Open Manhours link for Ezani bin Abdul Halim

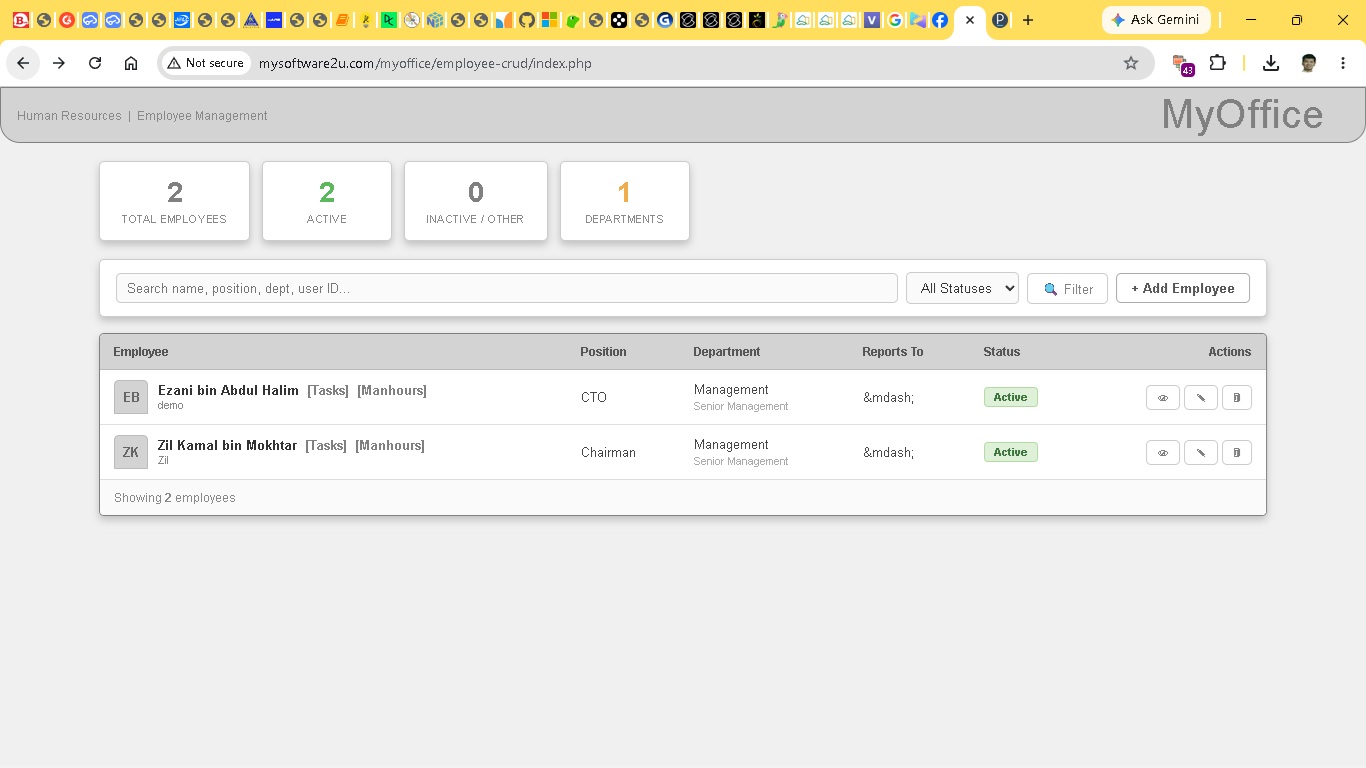click(x=392, y=390)
